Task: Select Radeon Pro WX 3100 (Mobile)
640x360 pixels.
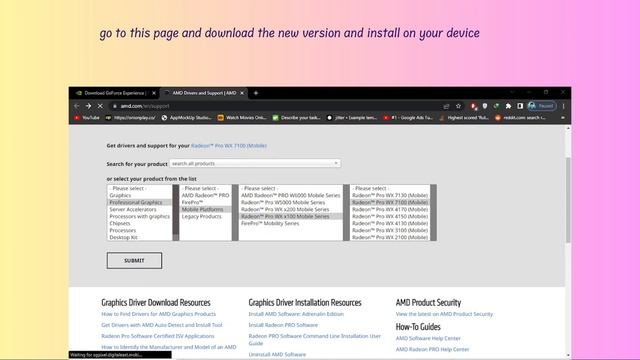Action: click(390, 230)
